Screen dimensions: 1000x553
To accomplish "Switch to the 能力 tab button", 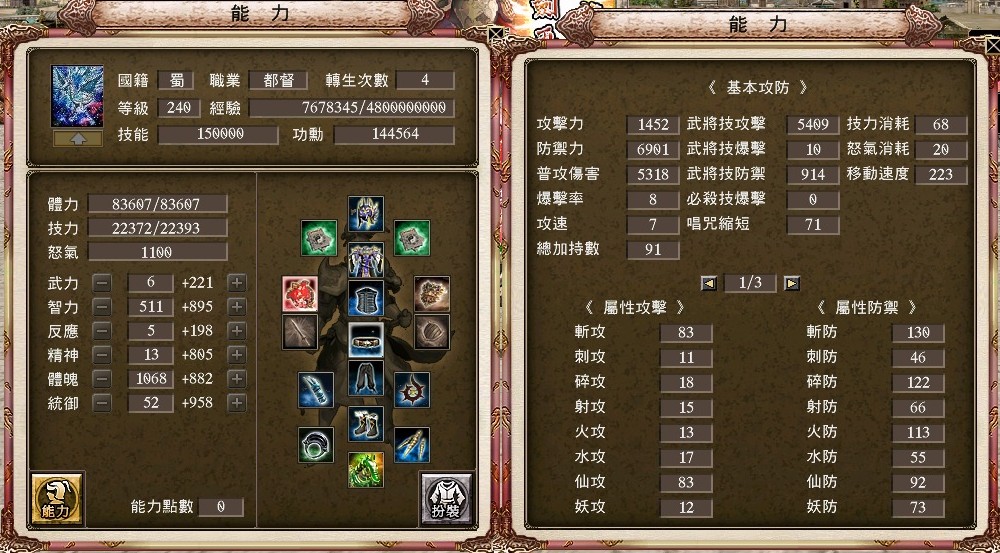I will (57, 499).
